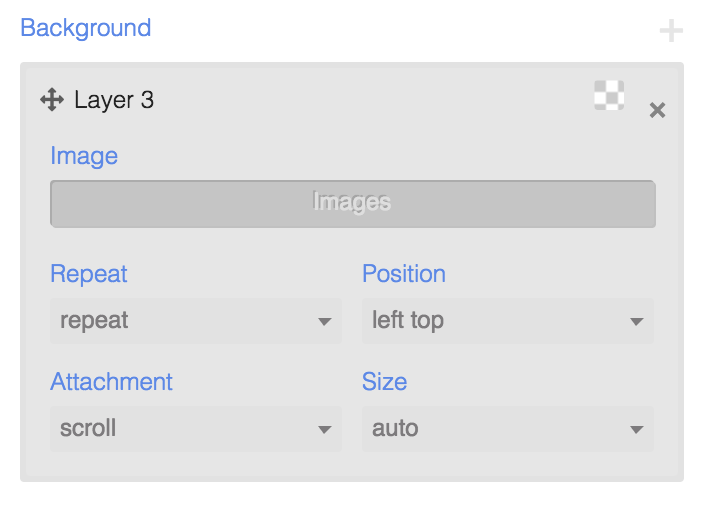Click the move handle icon beside Layer 3
This screenshot has height=510, width=704.
click(52, 100)
